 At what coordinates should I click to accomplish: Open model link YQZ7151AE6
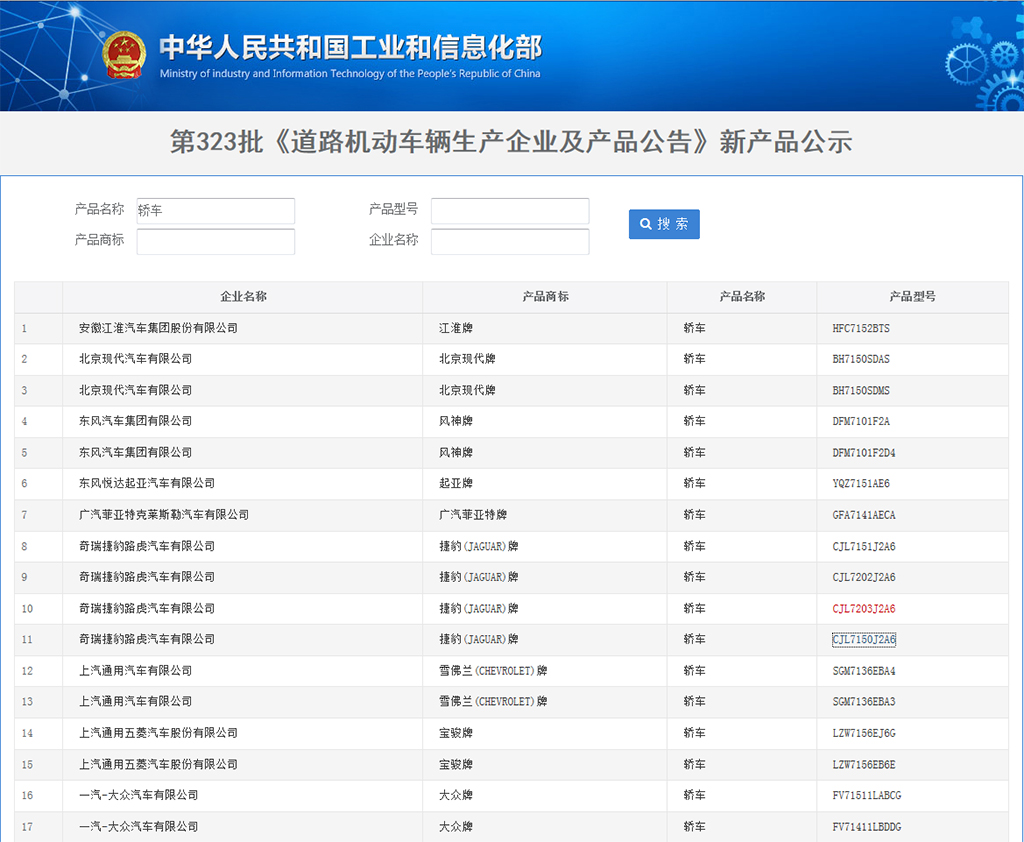point(861,483)
